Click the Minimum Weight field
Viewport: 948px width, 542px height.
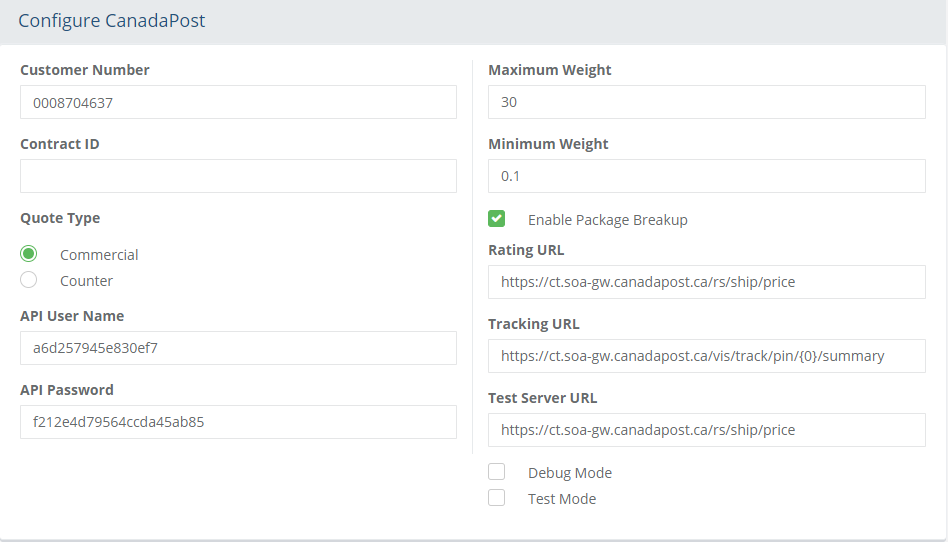pyautogui.click(x=707, y=176)
